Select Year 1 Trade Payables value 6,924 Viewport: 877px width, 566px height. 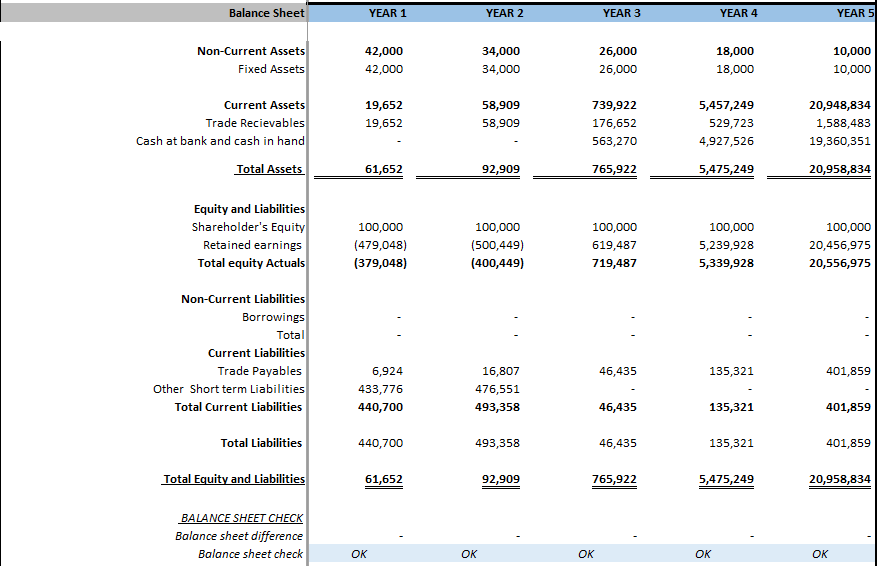coord(387,370)
